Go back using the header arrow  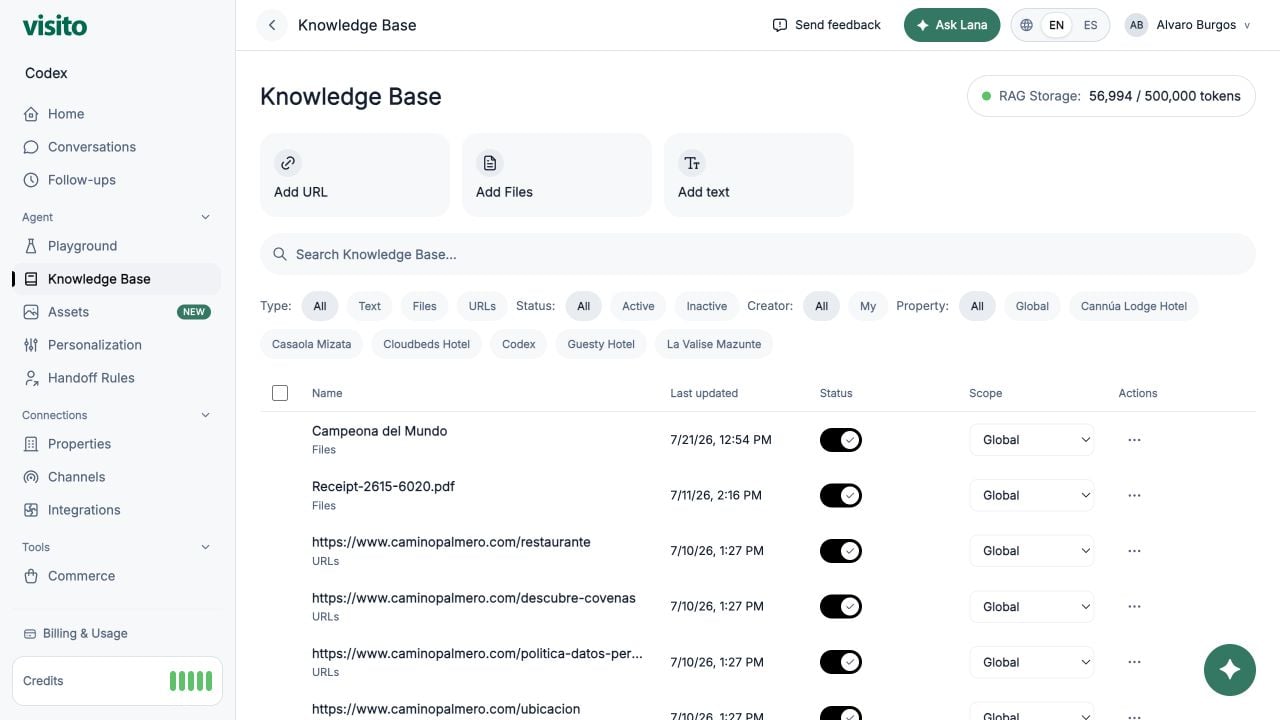coord(272,25)
